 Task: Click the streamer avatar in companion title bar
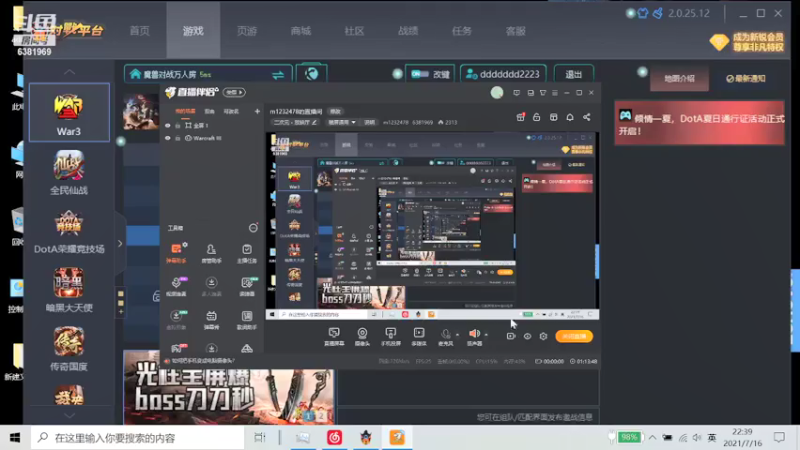click(497, 92)
